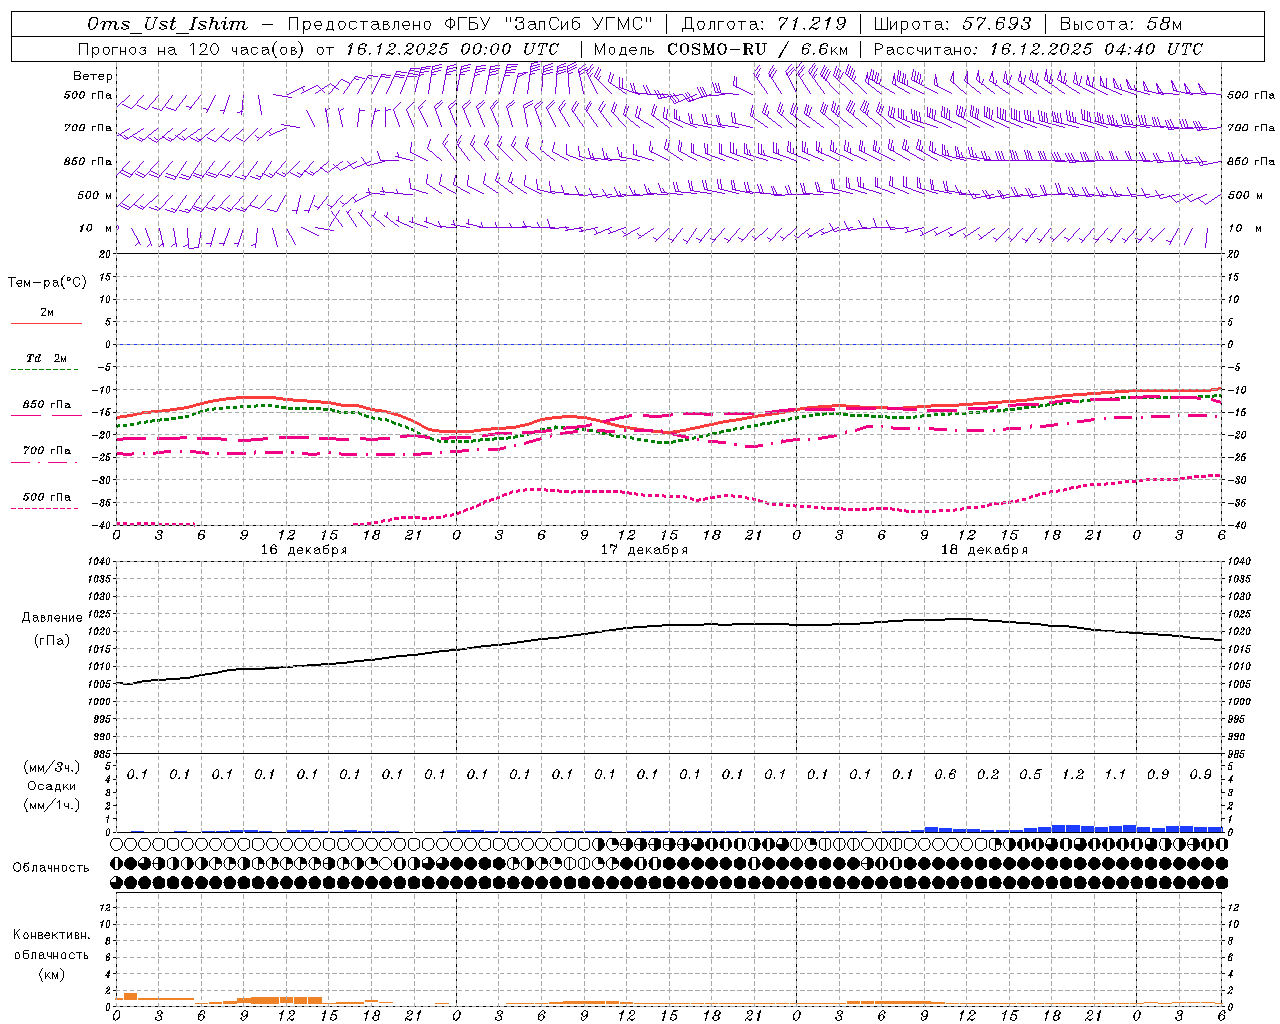Click the (мм/3ч.) precipitation unit label
The height and width of the screenshot is (1024, 1280).
[x=52, y=767]
